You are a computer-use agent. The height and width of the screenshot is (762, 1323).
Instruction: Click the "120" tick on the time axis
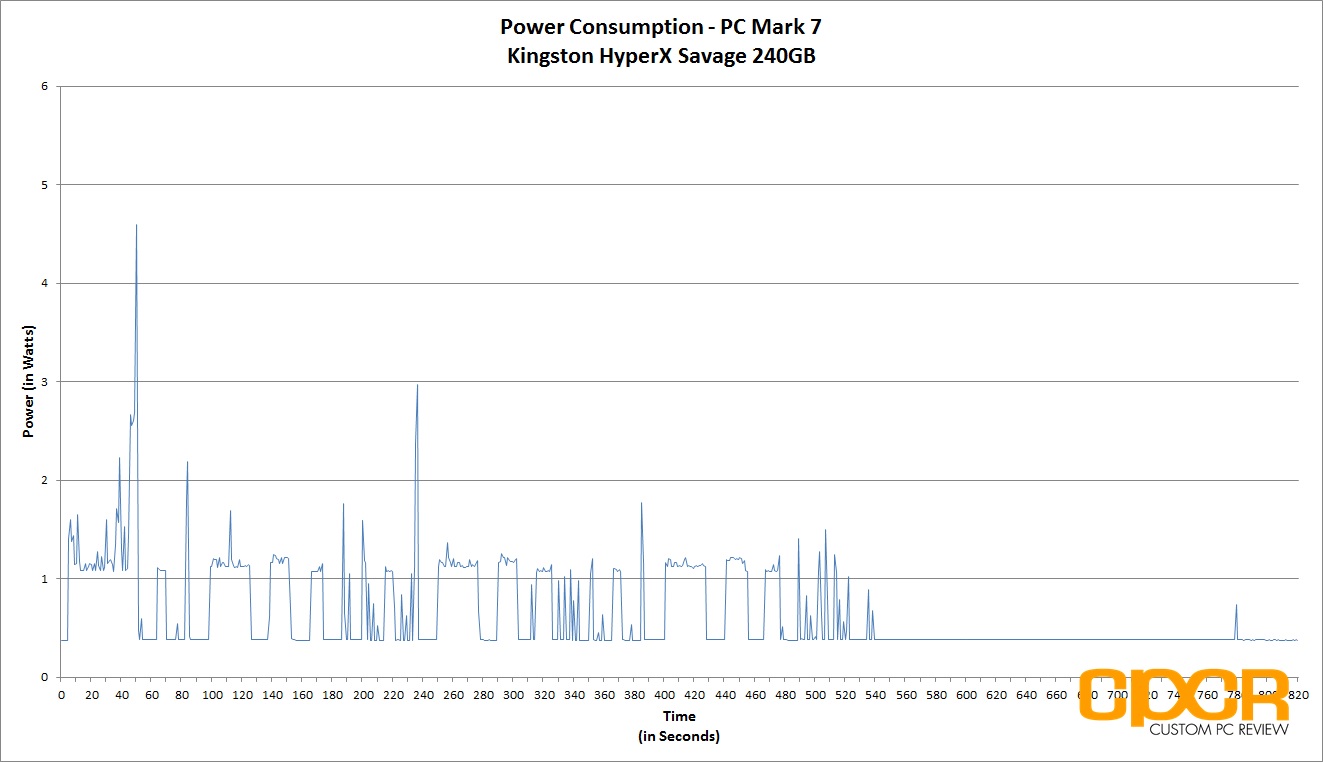pos(242,694)
